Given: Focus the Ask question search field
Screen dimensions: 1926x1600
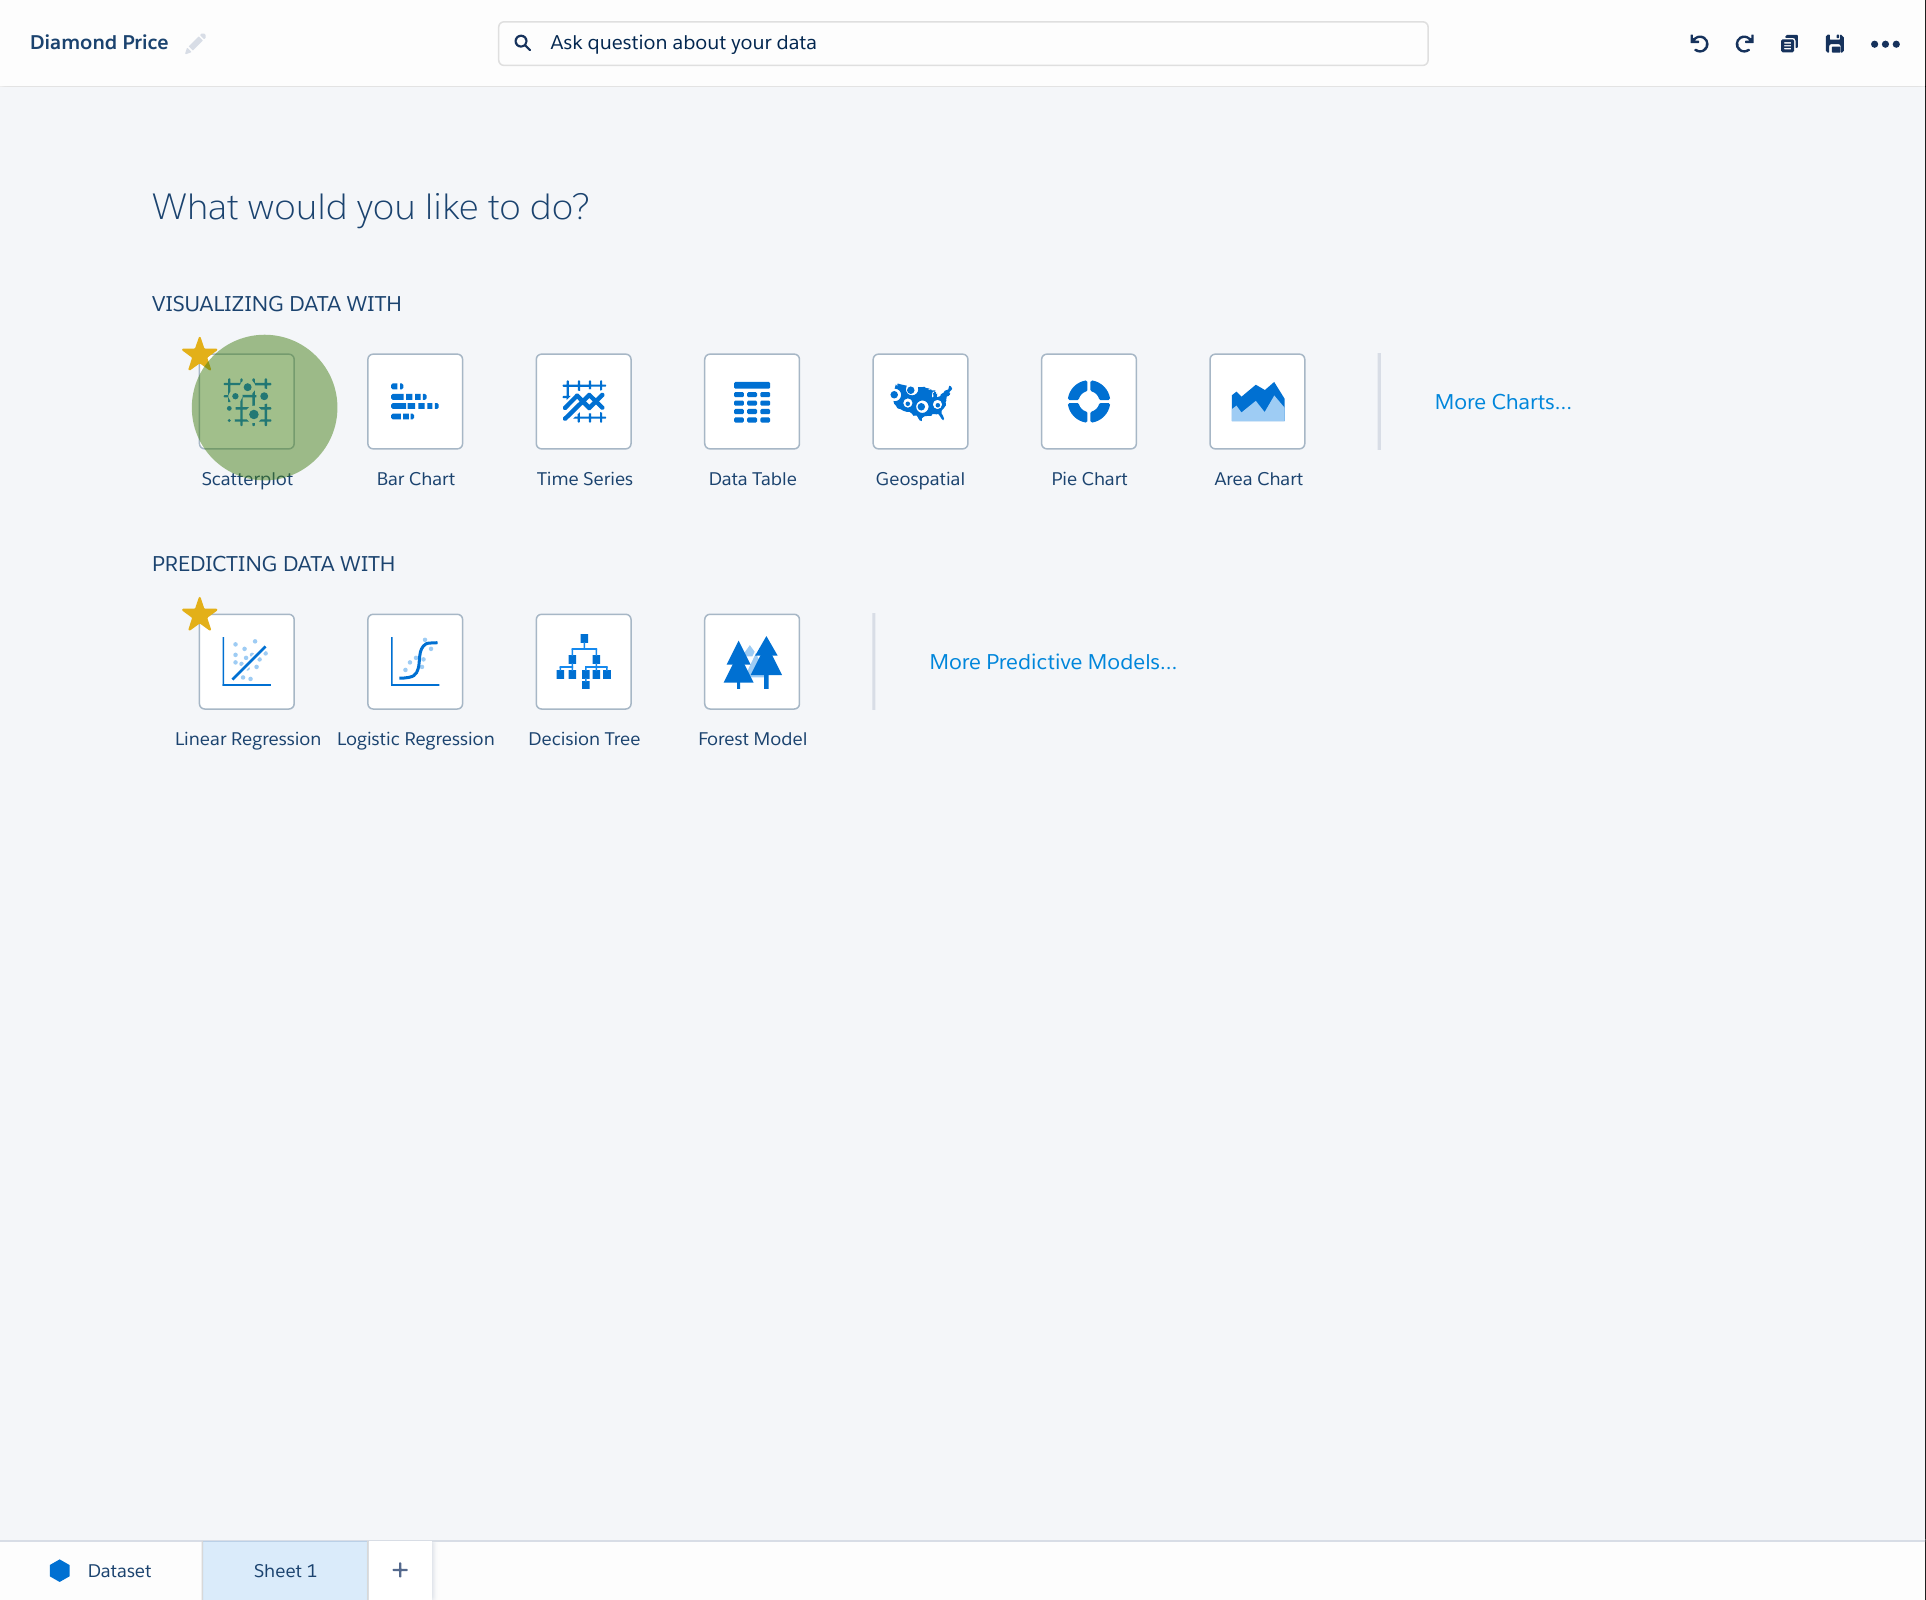Looking at the screenshot, I should click(963, 43).
